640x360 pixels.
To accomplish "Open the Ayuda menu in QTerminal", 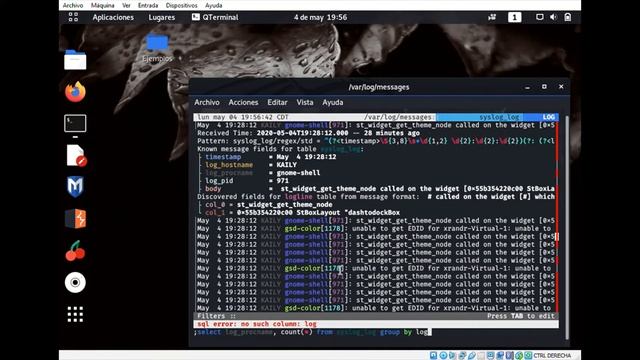I will (x=333, y=102).
